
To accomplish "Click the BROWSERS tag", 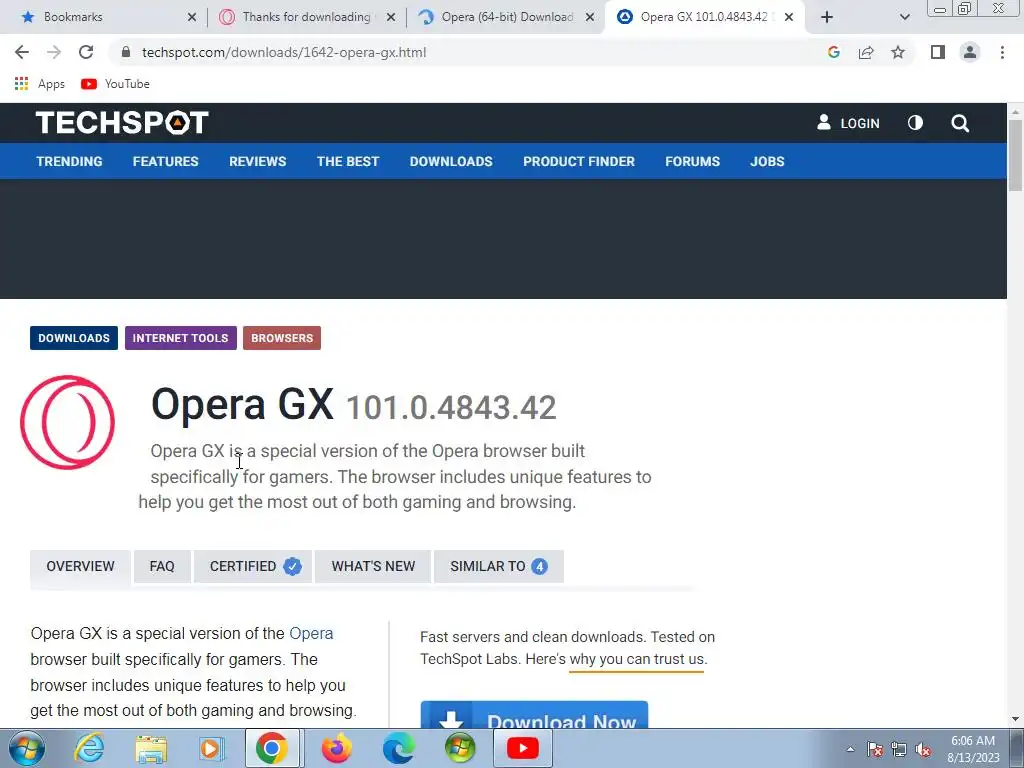I will [281, 338].
